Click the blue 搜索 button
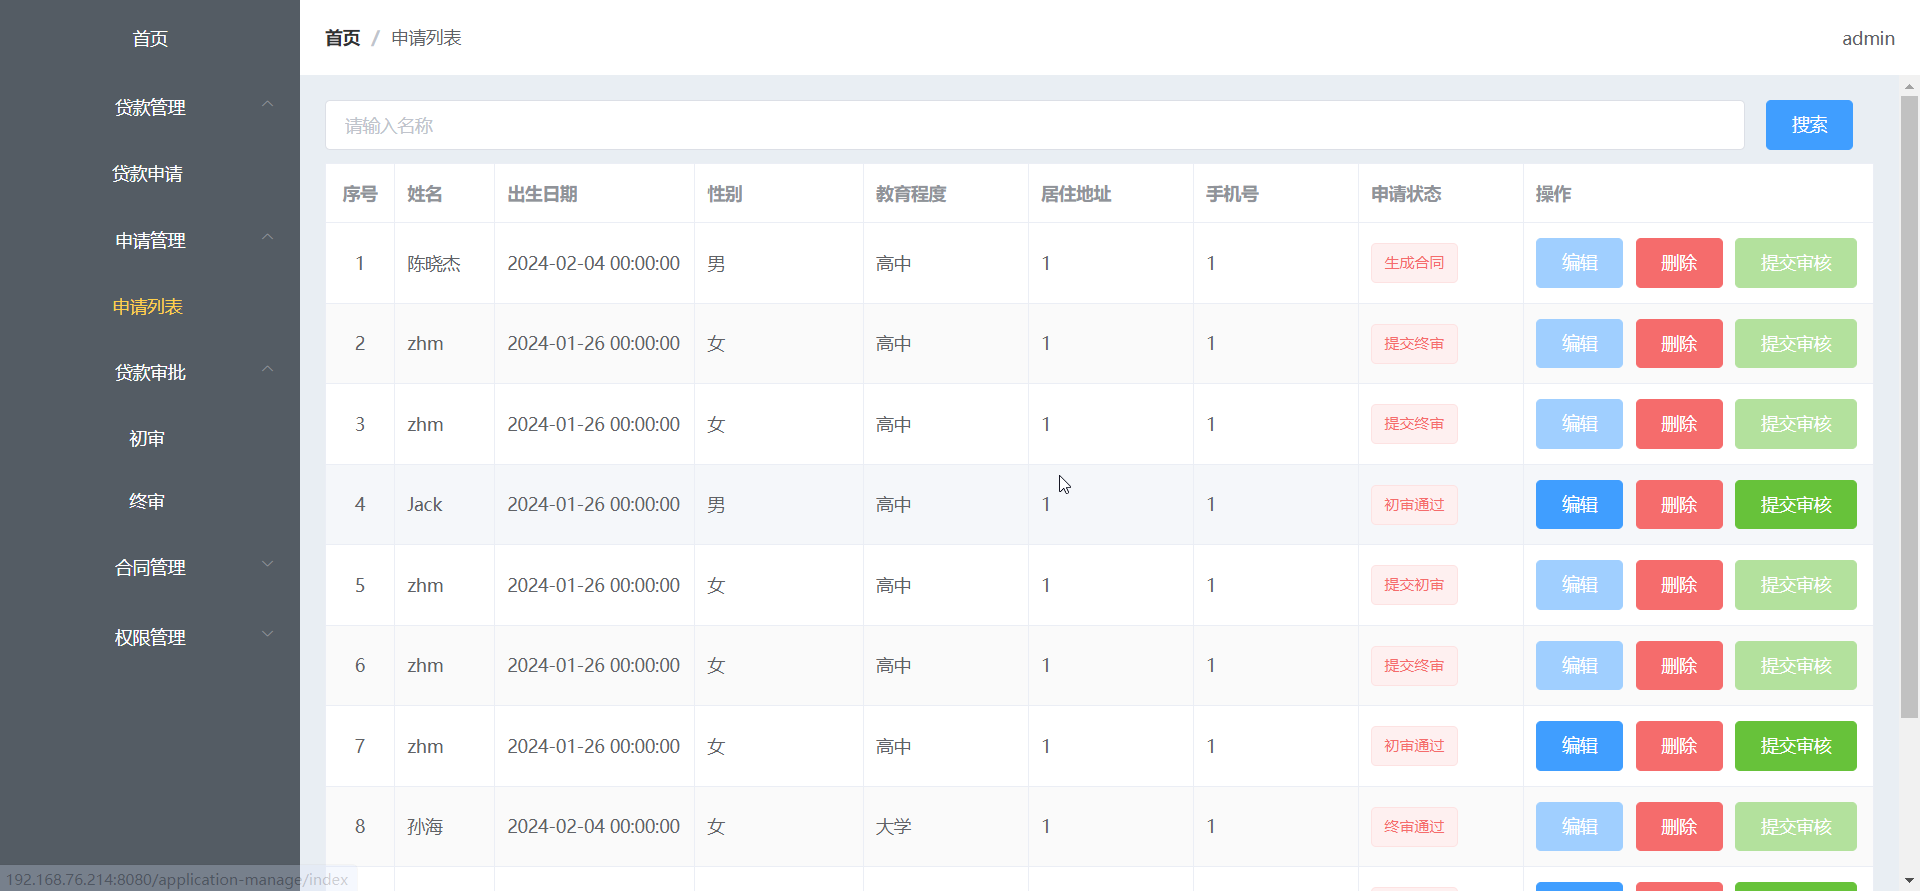This screenshot has width=1920, height=891. [1809, 125]
